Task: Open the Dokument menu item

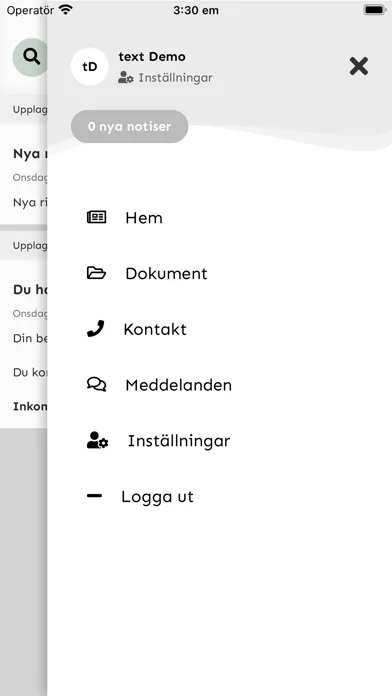Action: coord(166,273)
